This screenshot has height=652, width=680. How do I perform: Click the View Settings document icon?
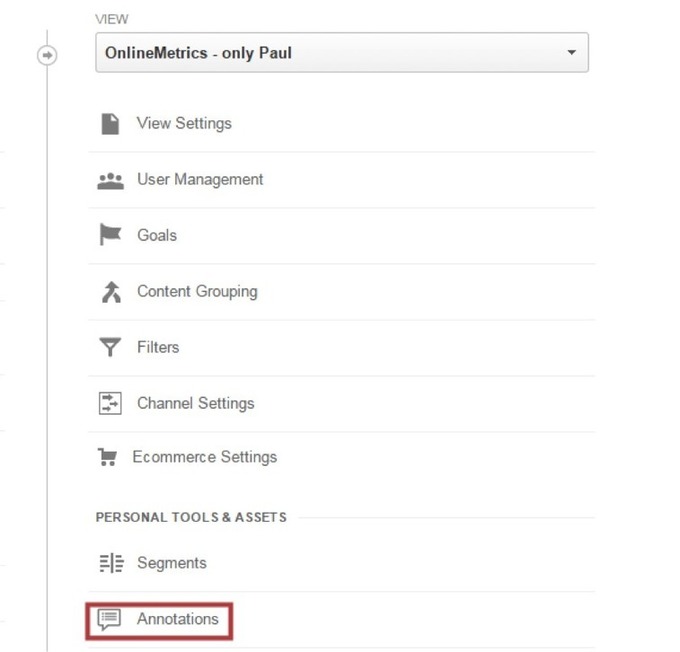click(110, 124)
